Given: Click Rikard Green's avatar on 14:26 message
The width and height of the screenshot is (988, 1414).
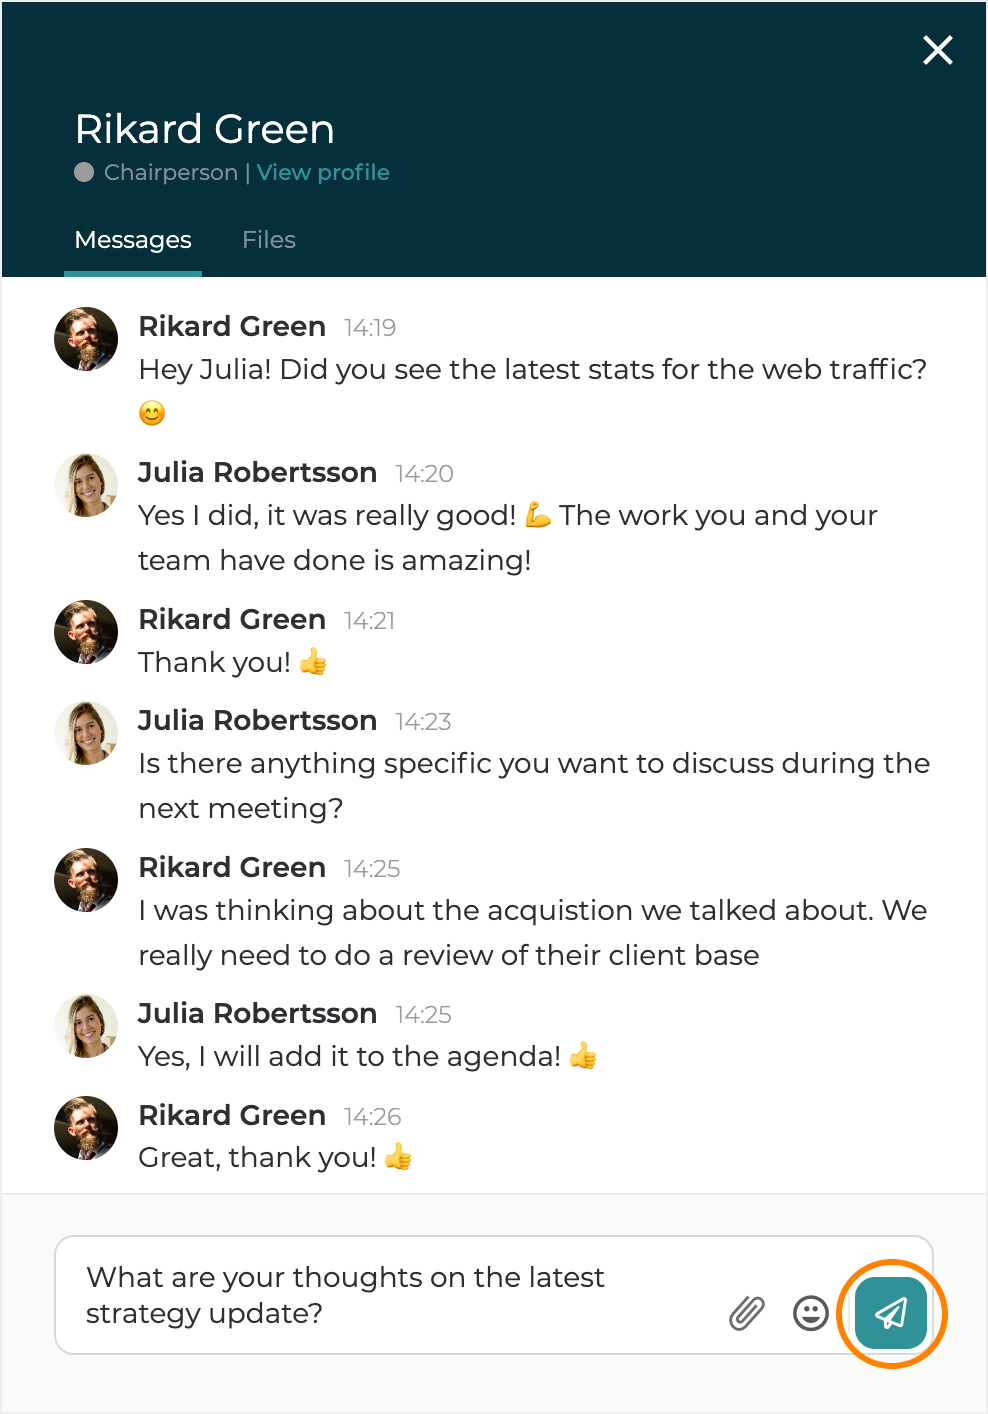Looking at the screenshot, I should [x=86, y=1128].
